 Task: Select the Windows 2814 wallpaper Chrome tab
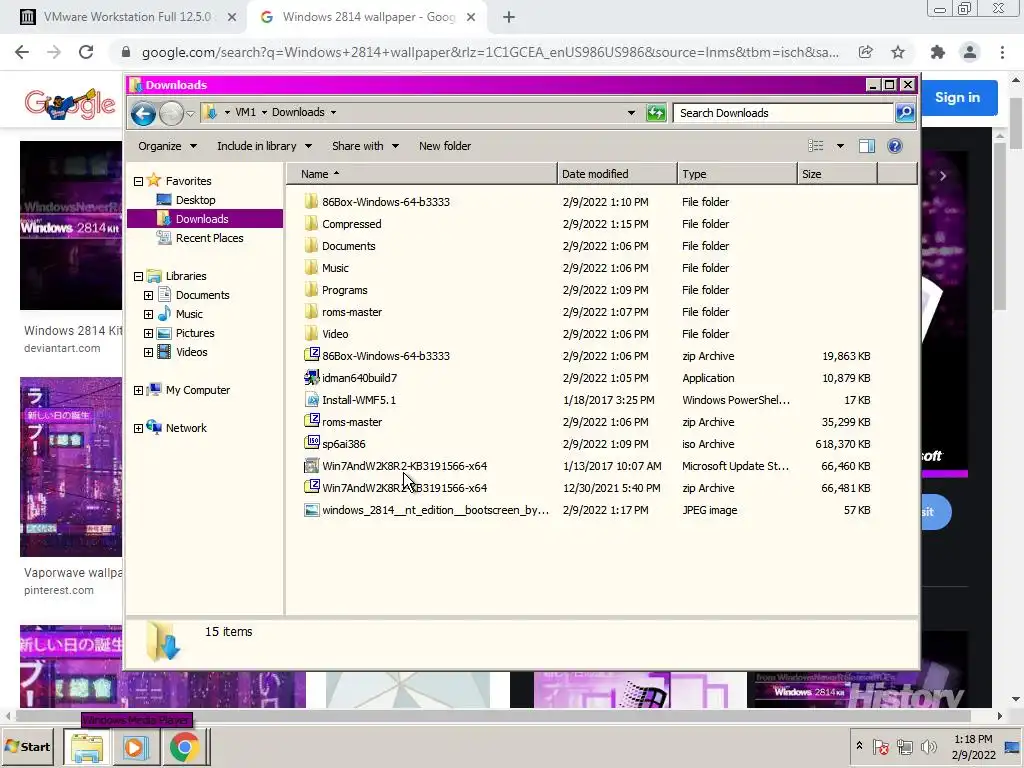pyautogui.click(x=368, y=17)
